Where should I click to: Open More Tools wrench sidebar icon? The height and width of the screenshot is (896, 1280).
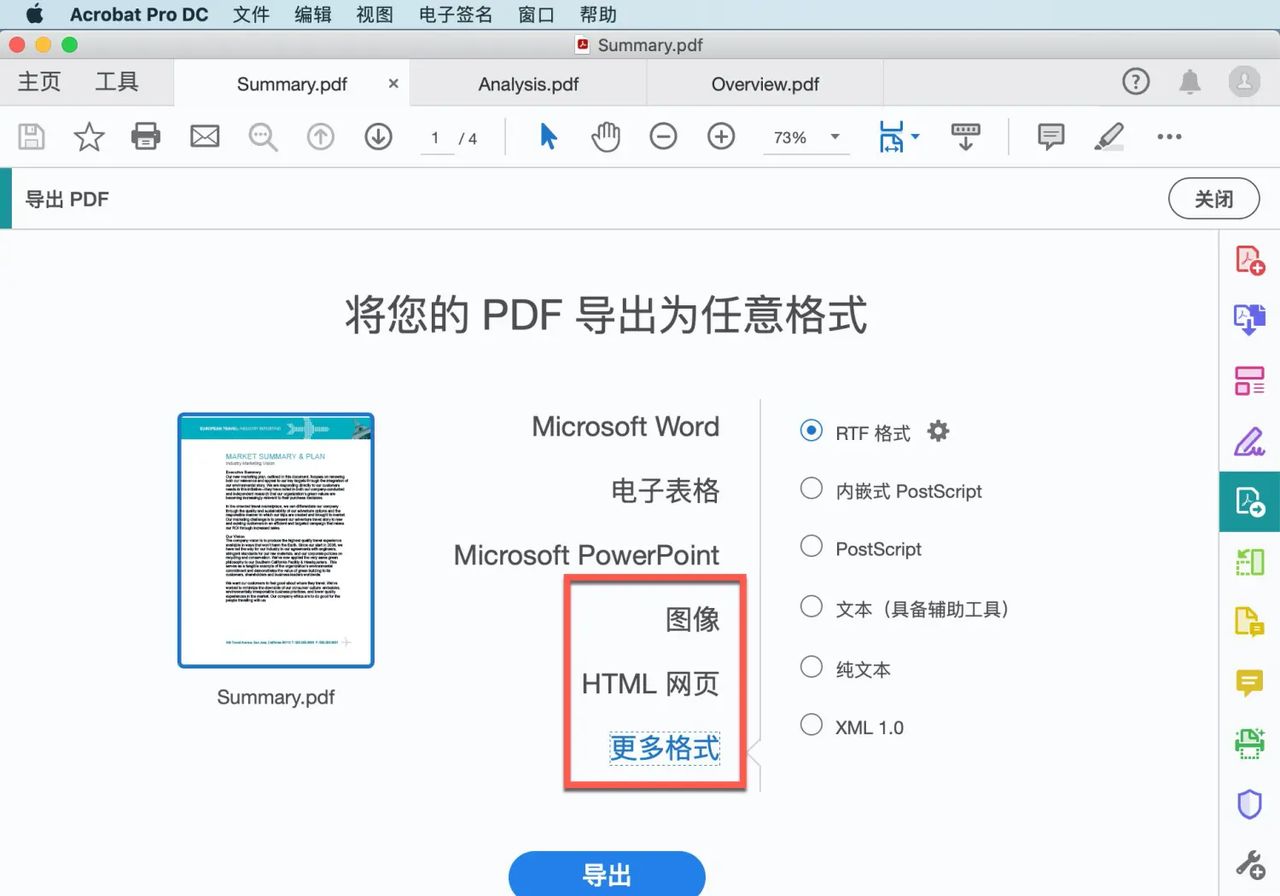click(1250, 864)
